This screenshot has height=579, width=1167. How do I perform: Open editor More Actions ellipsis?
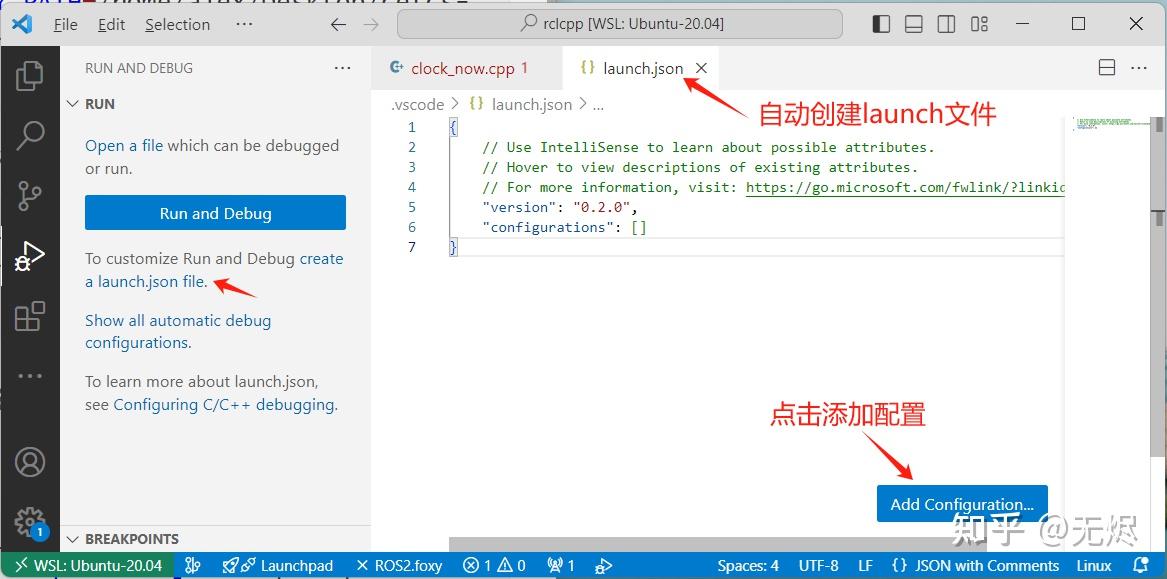click(x=1139, y=68)
